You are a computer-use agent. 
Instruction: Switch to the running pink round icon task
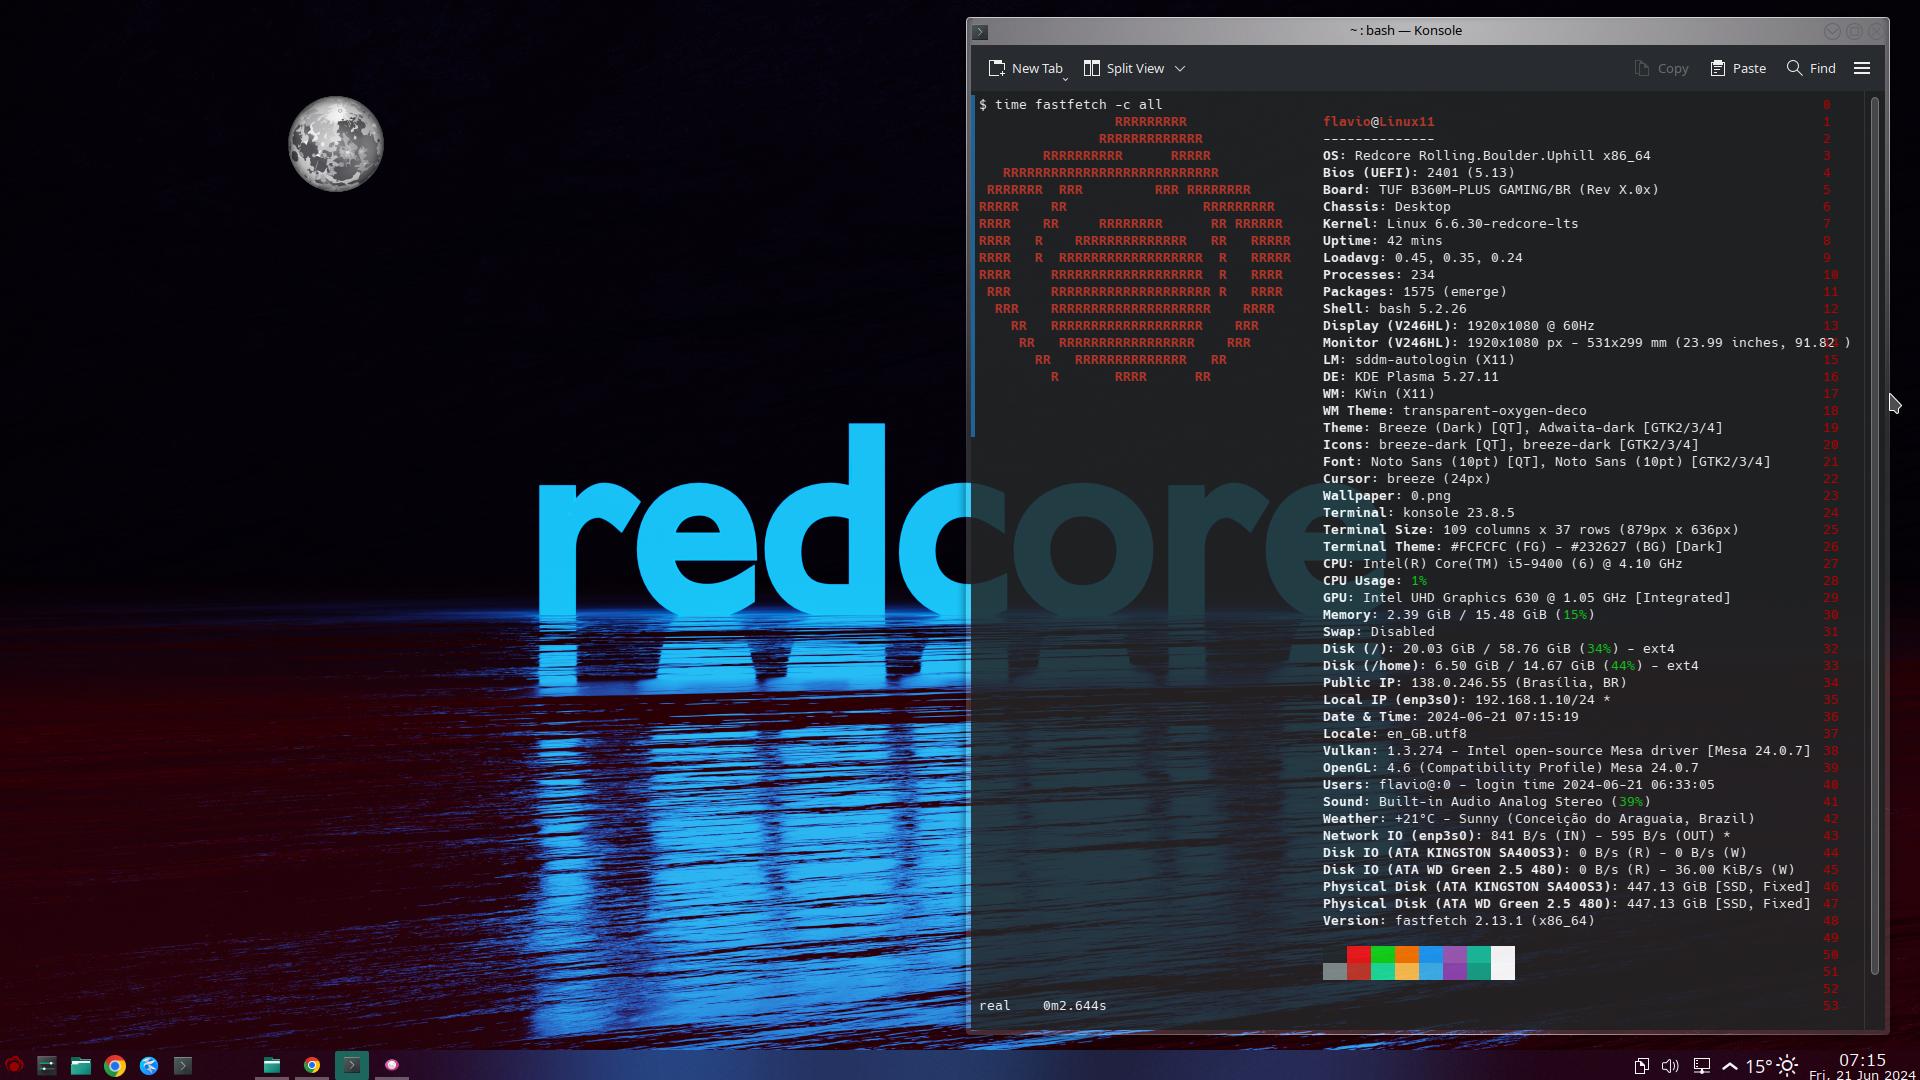tap(392, 1065)
